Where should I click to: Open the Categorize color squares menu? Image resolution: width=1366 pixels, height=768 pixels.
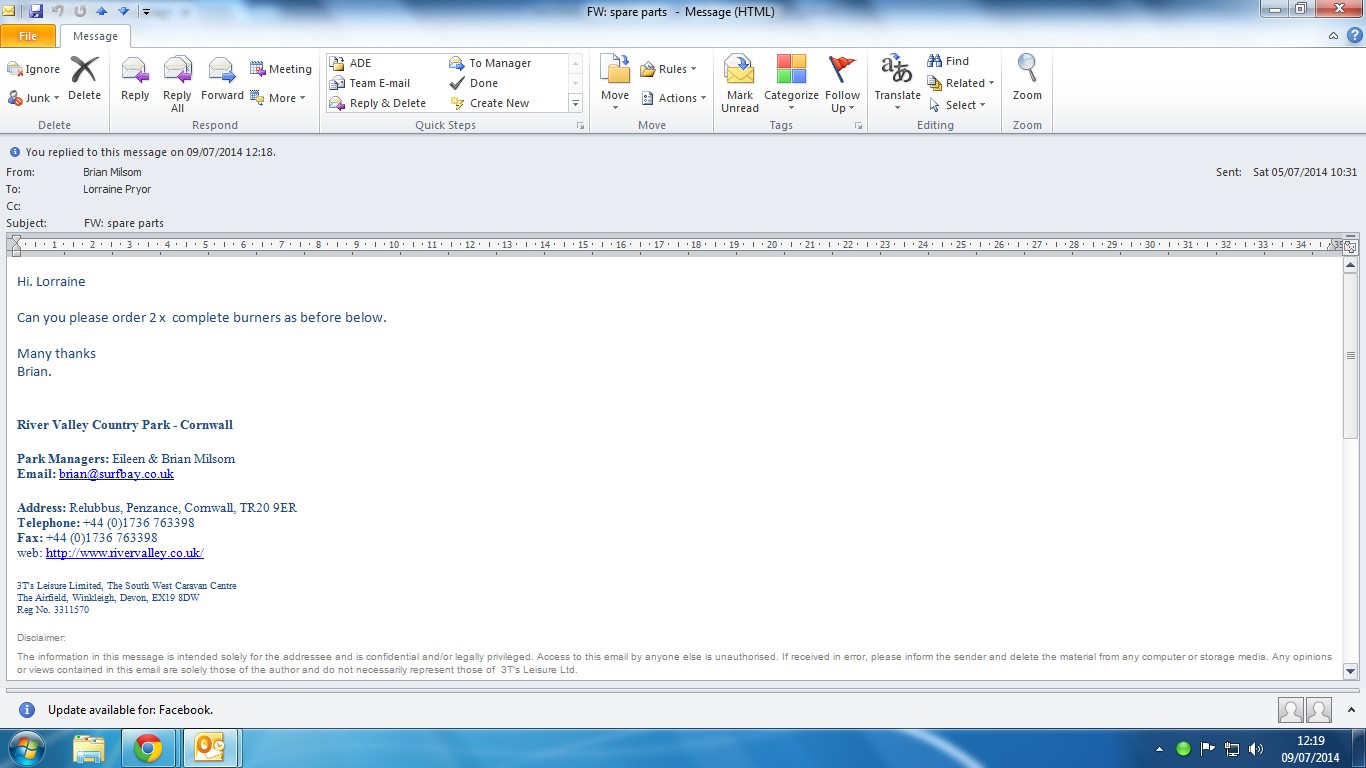(x=791, y=82)
